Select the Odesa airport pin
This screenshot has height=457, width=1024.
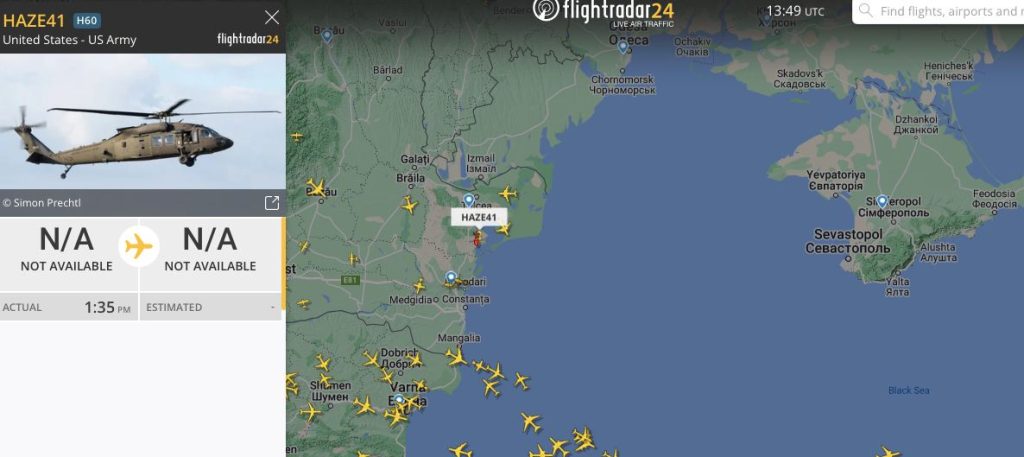point(623,46)
